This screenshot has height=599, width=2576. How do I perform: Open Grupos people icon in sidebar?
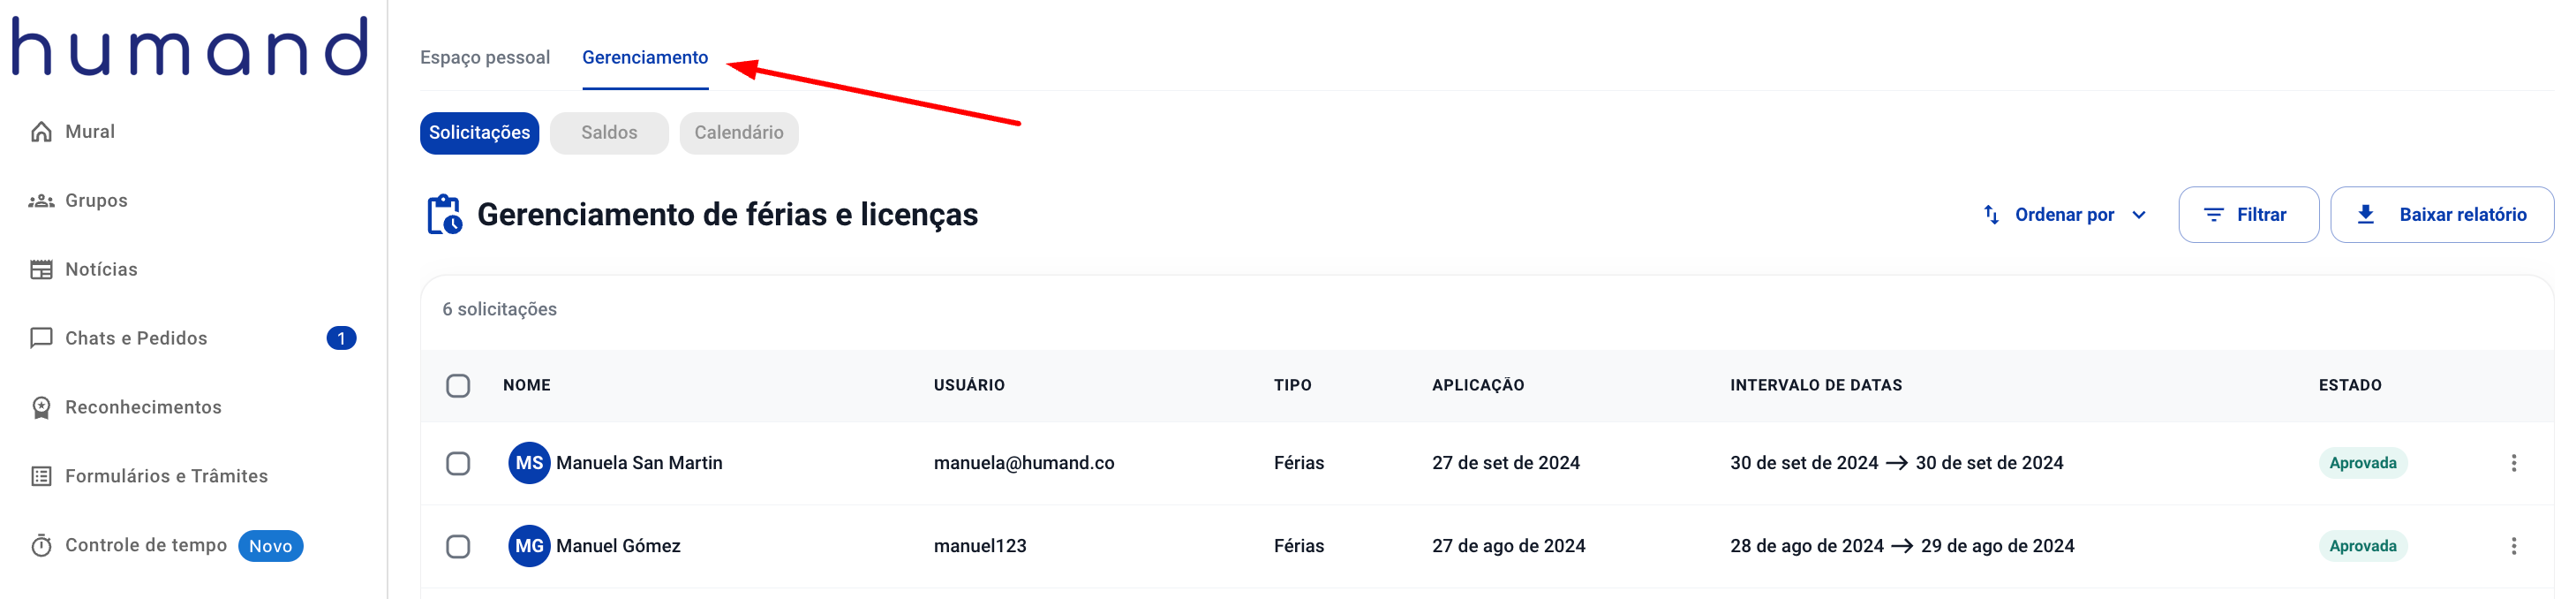click(x=41, y=201)
